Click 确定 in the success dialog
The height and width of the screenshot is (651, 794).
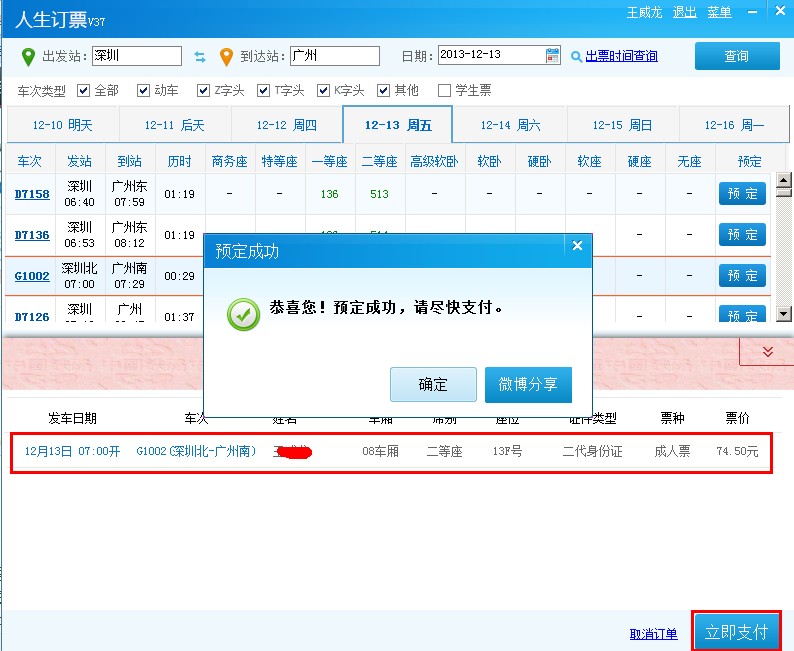pyautogui.click(x=433, y=385)
